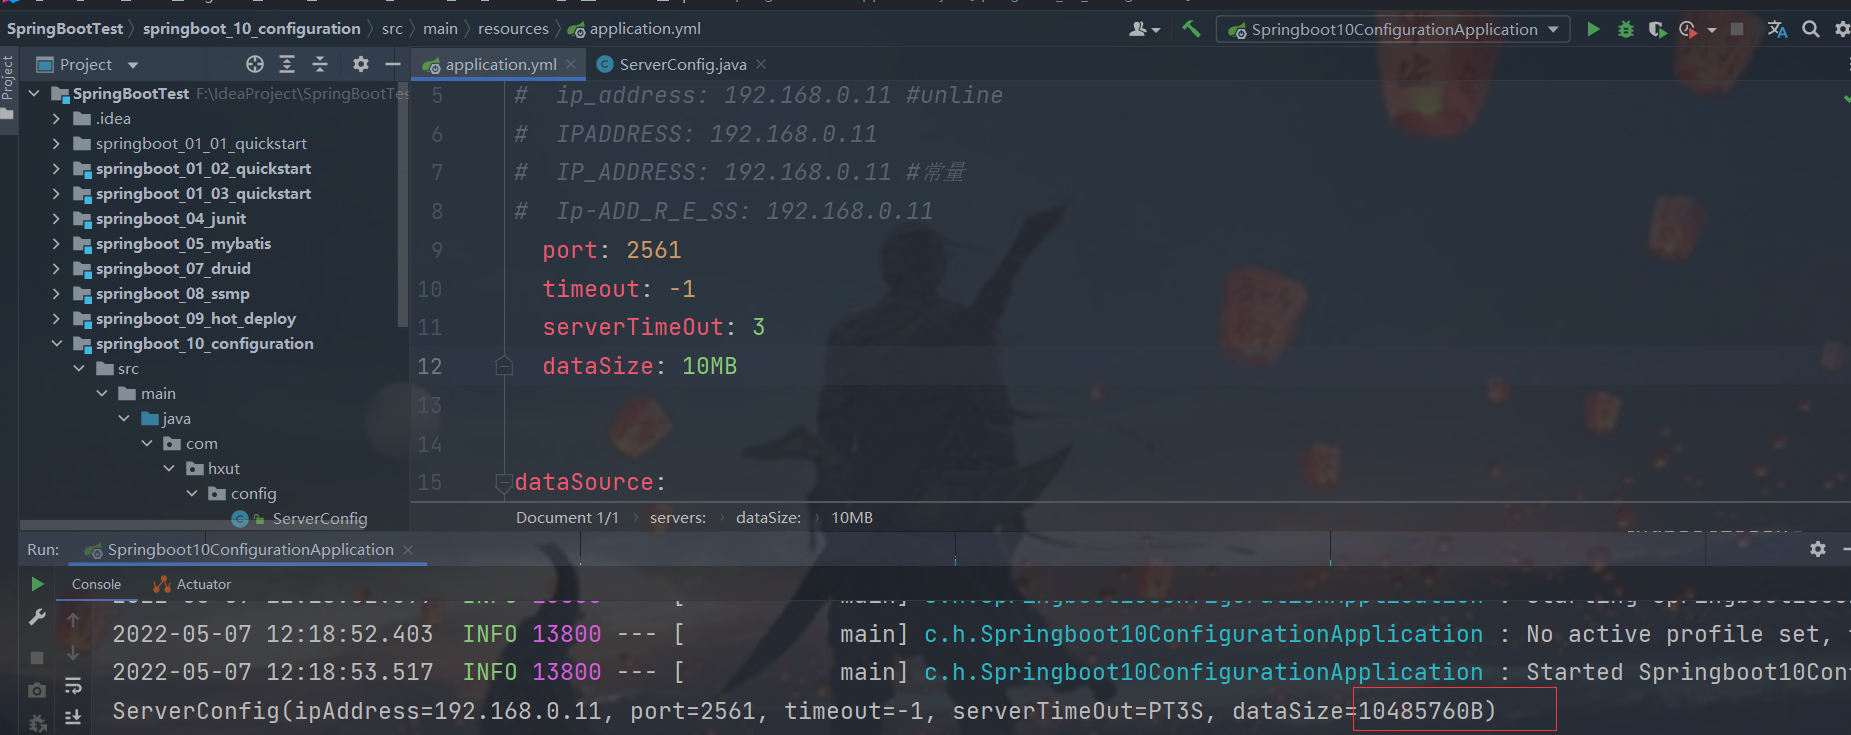
Task: Expand all nodes in Project panel
Action: [287, 64]
